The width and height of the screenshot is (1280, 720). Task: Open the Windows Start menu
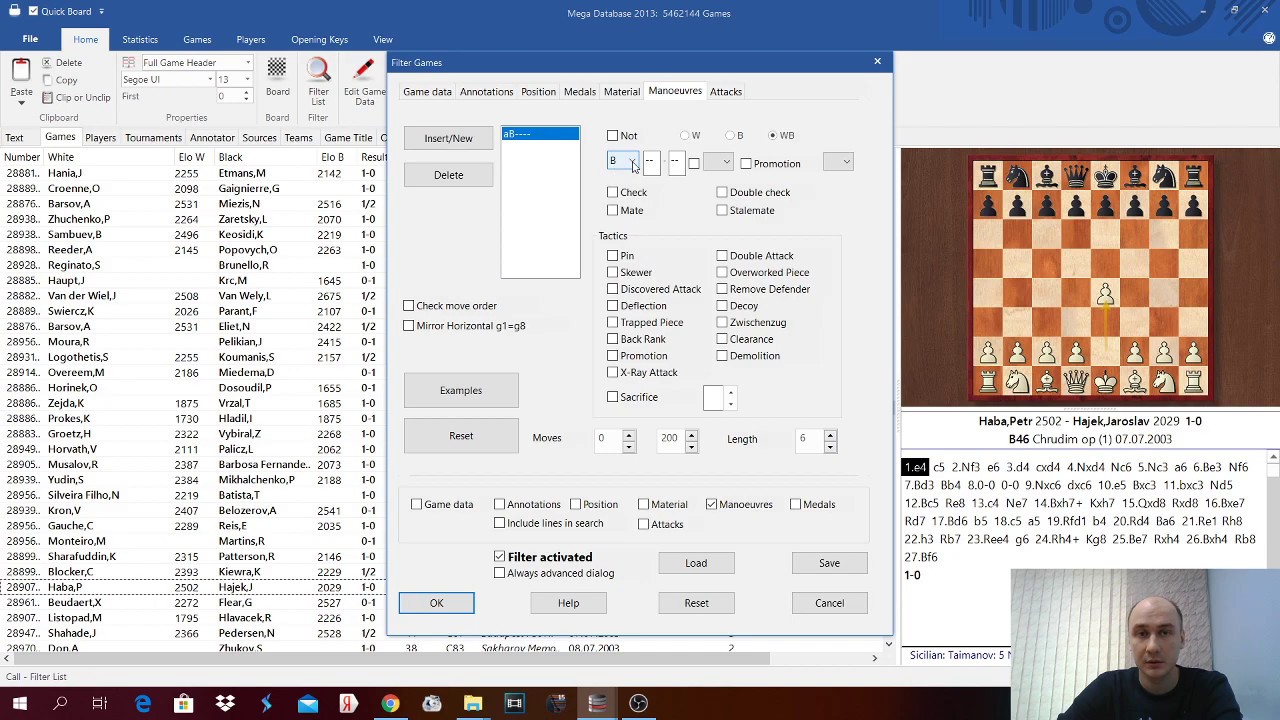(x=19, y=704)
